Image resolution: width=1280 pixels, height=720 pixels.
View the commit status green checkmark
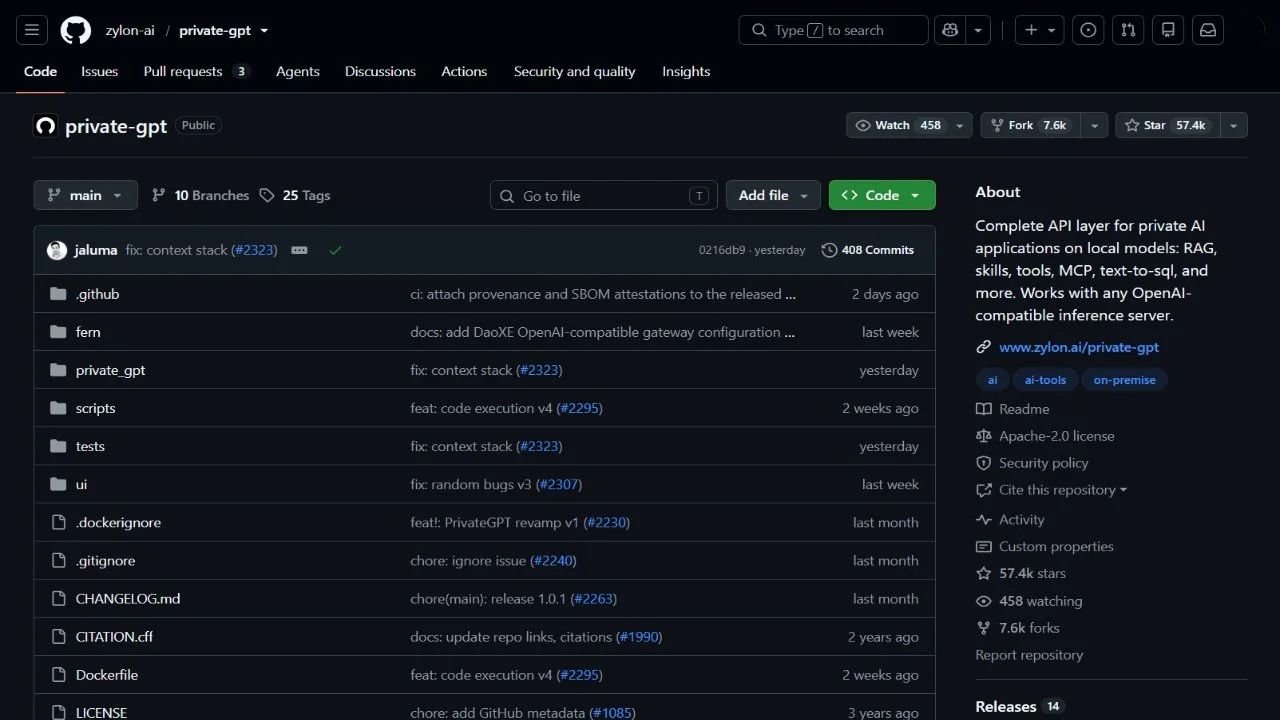[335, 250]
